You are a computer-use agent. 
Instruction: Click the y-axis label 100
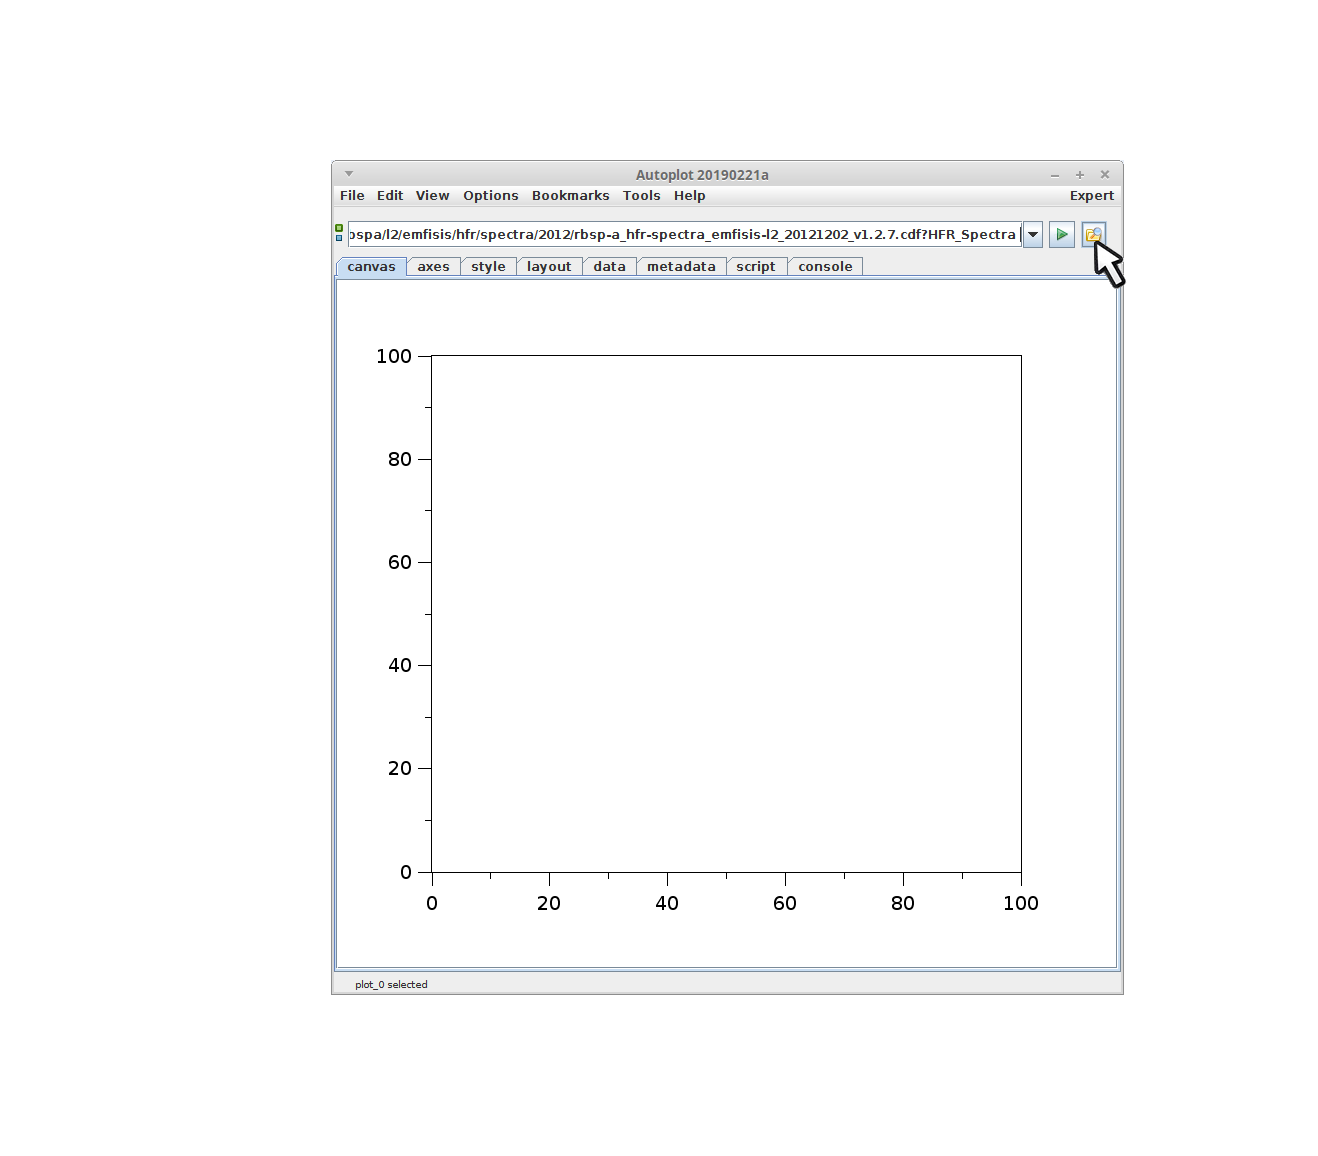tap(394, 356)
